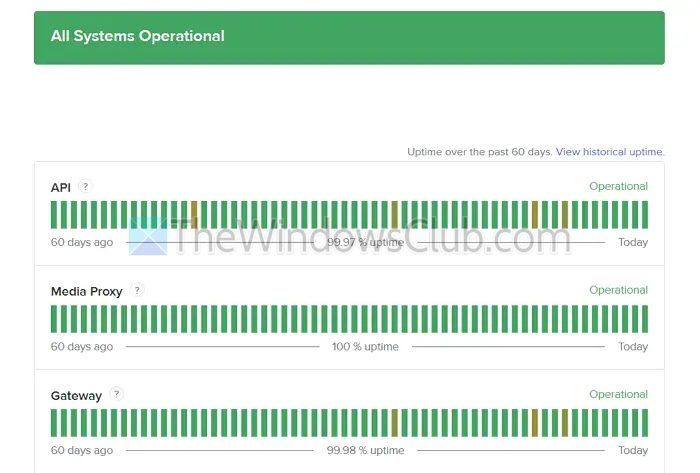Click the leftmost Gateway uptime bar

[x=54, y=422]
